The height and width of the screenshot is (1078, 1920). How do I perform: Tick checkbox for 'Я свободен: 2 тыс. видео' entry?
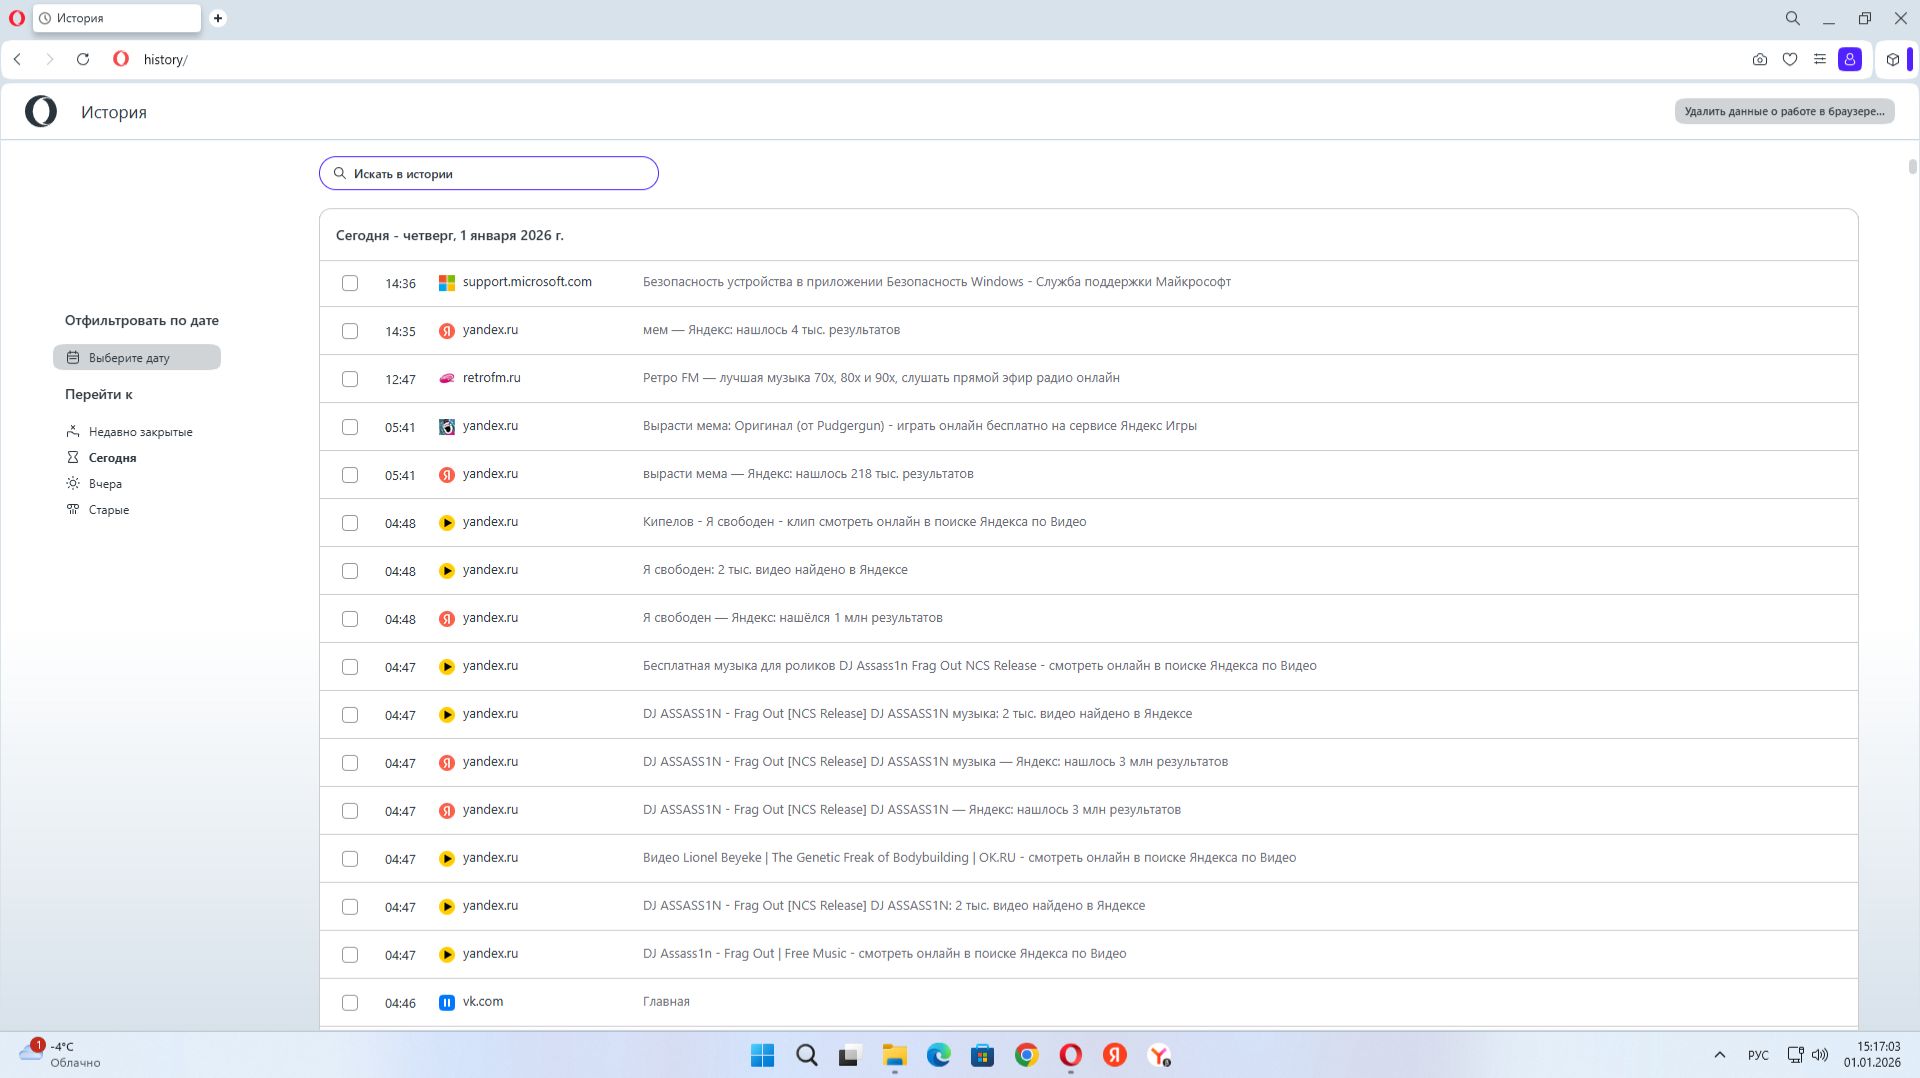pos(350,571)
